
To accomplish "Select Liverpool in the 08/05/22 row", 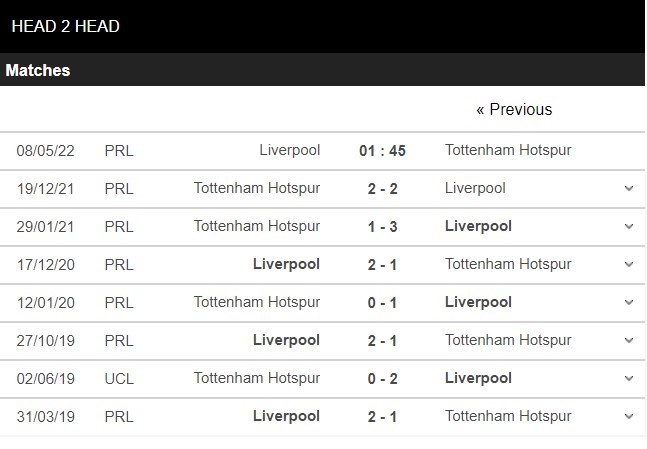I will [289, 150].
